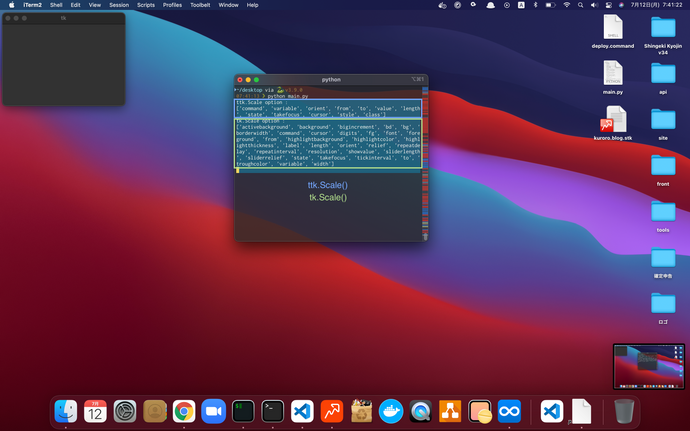Image resolution: width=690 pixels, height=431 pixels.
Task: Close the python terminal window
Action: tap(240, 80)
